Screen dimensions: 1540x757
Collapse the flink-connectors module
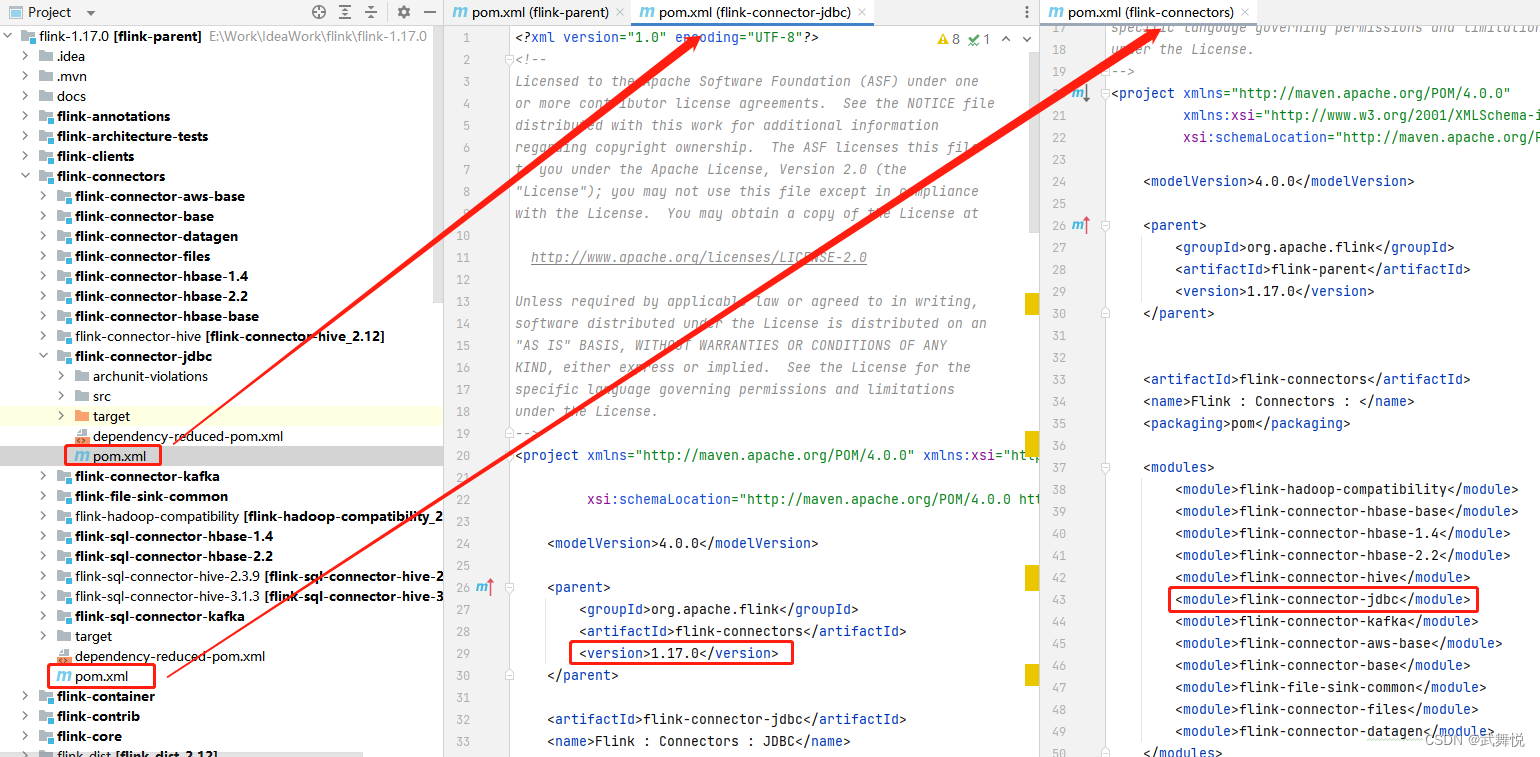(x=27, y=176)
